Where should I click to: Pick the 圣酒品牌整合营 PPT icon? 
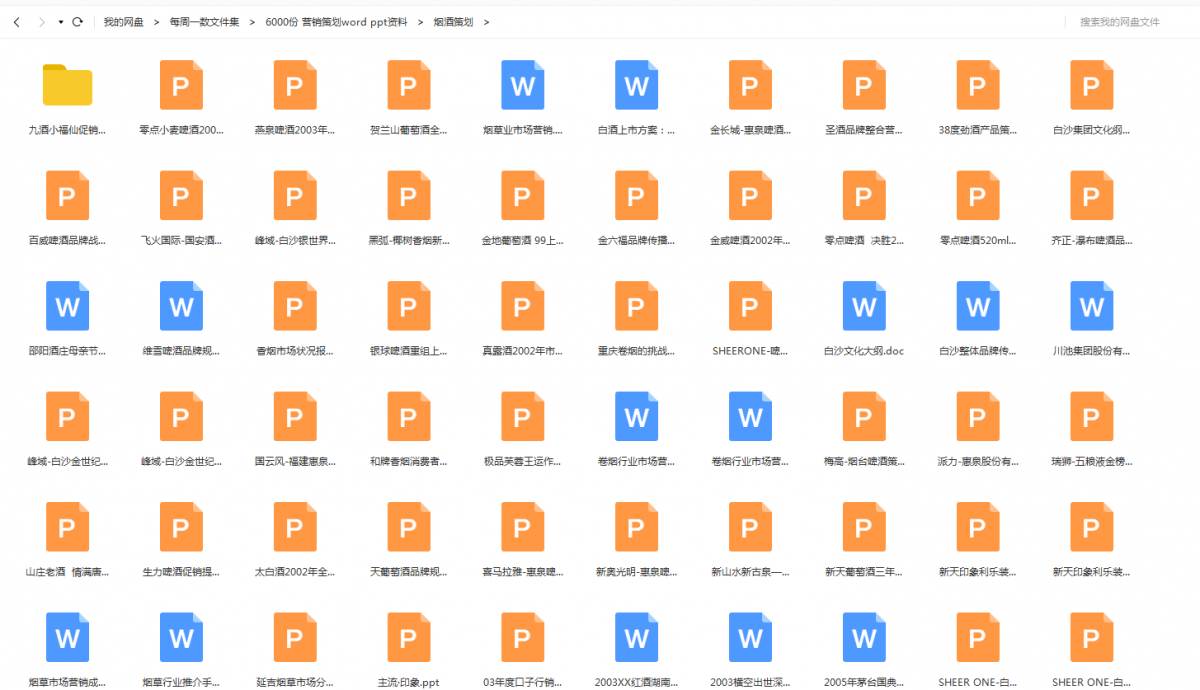pos(865,85)
